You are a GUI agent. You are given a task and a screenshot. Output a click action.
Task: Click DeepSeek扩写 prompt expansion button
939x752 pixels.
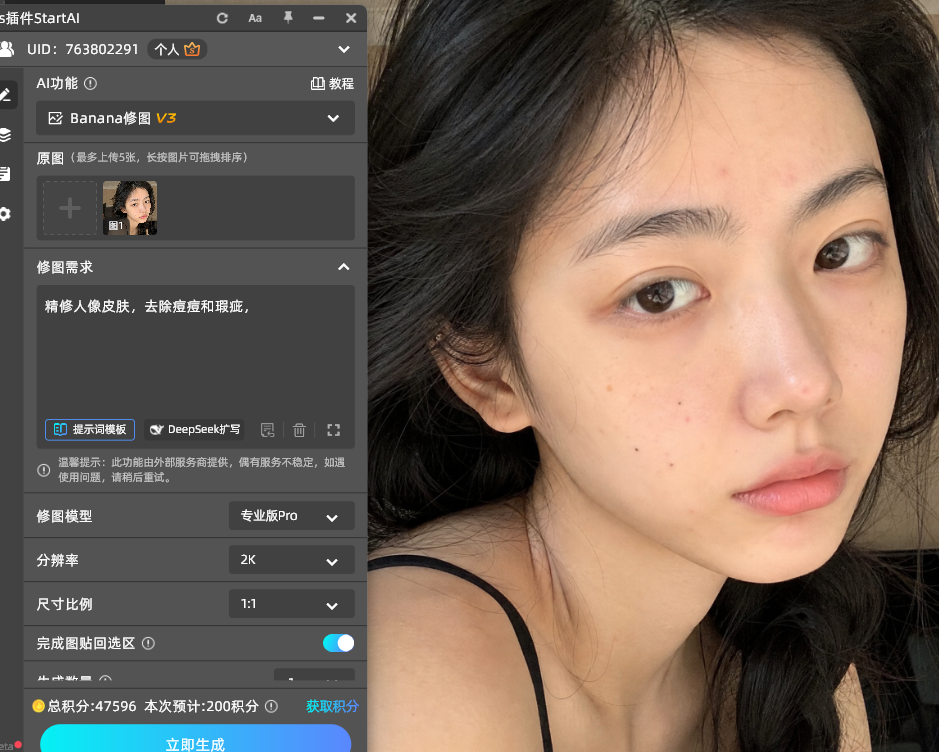pyautogui.click(x=194, y=429)
